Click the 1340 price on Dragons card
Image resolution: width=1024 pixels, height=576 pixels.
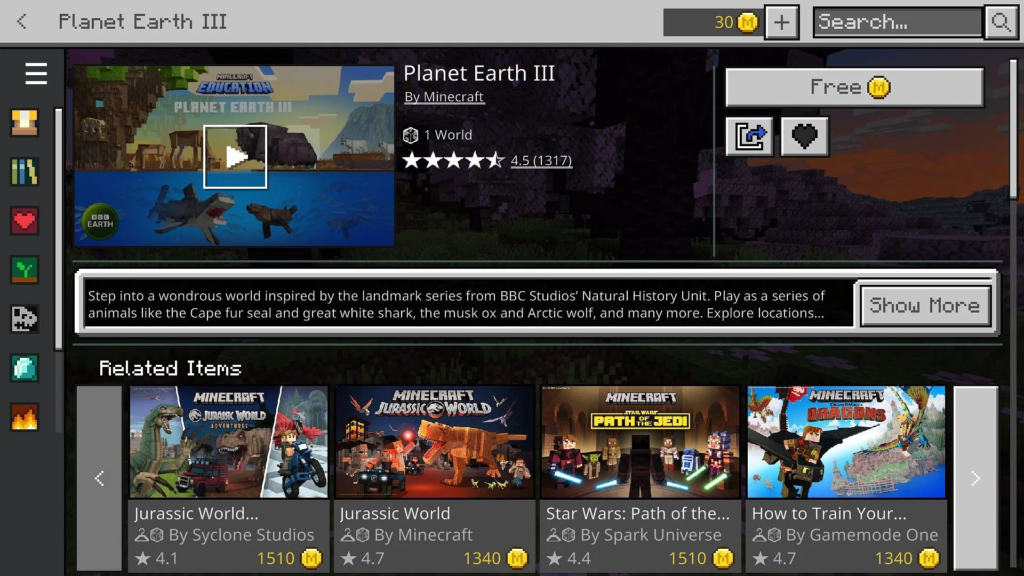pyautogui.click(x=893, y=558)
